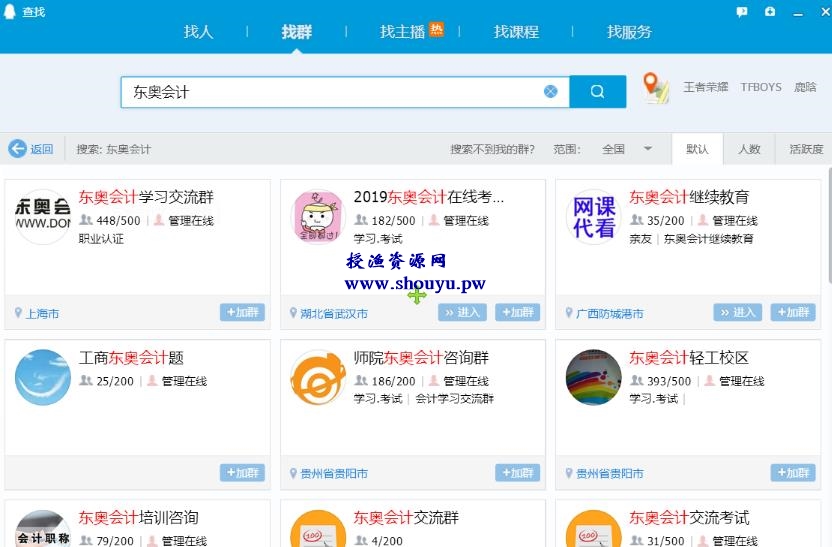Click the 工商东奥会计题 sky avatar
832x547 pixels.
42,377
